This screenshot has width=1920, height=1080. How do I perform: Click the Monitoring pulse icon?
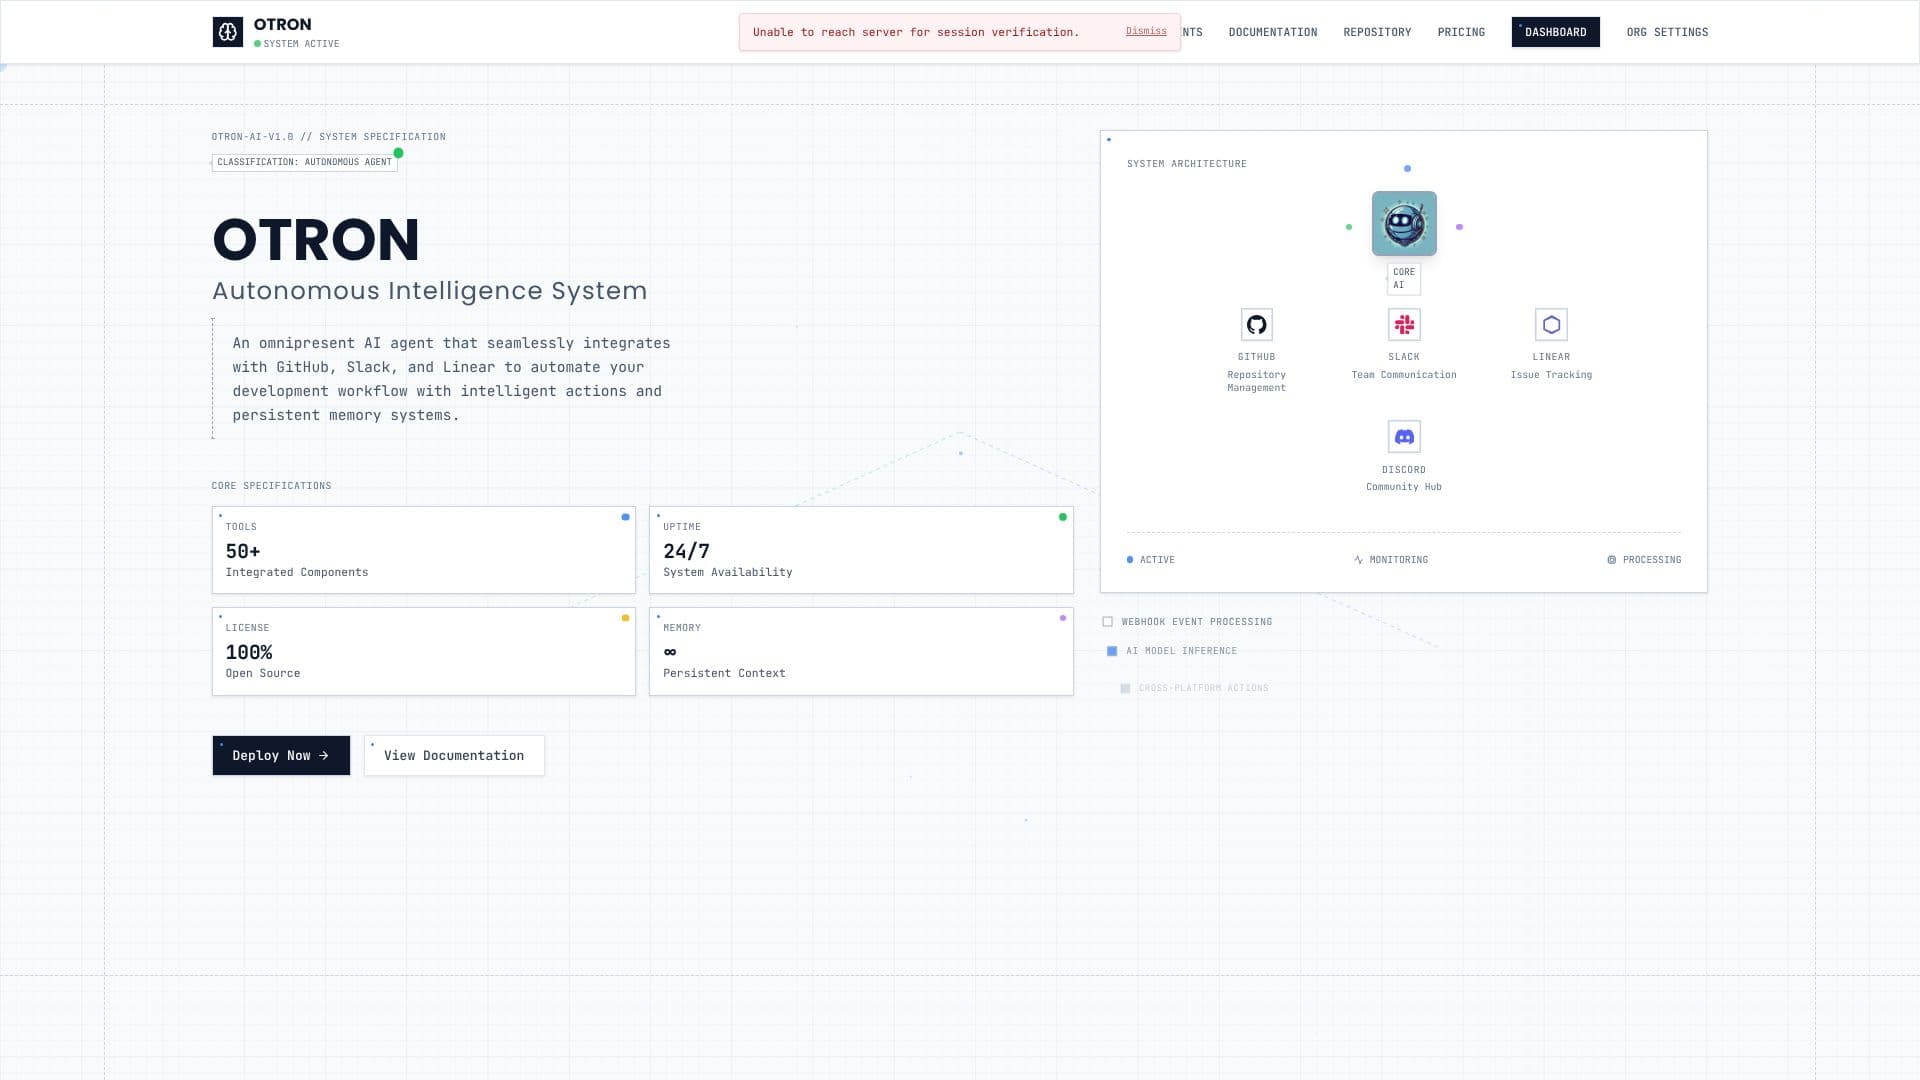(1358, 560)
